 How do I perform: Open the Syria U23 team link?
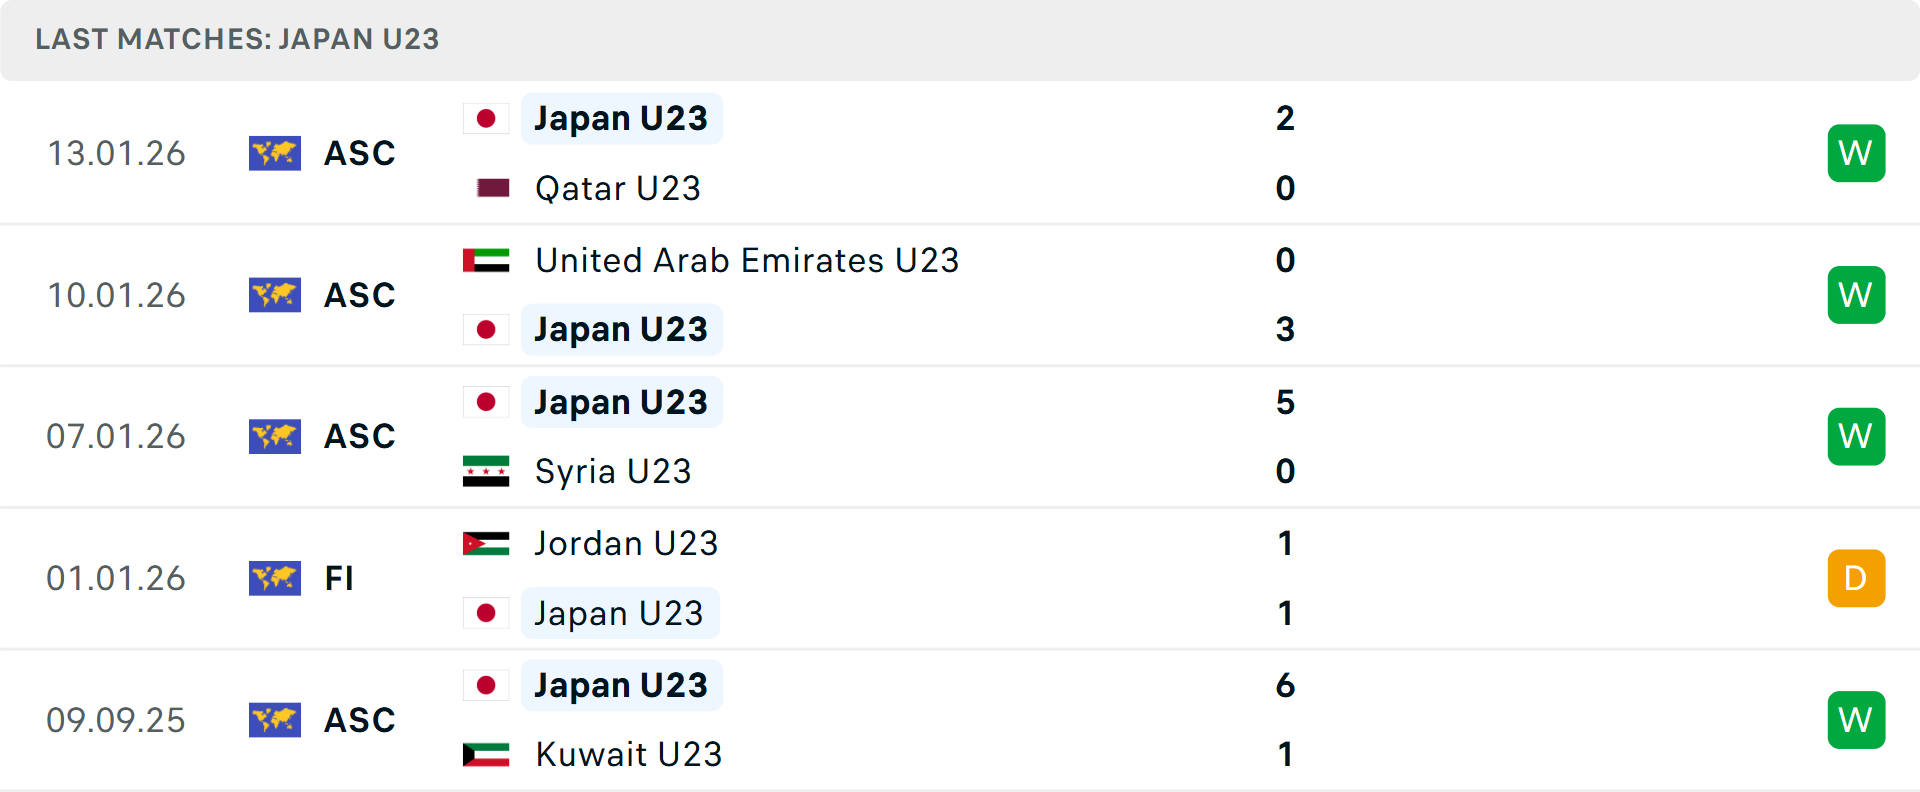[613, 471]
